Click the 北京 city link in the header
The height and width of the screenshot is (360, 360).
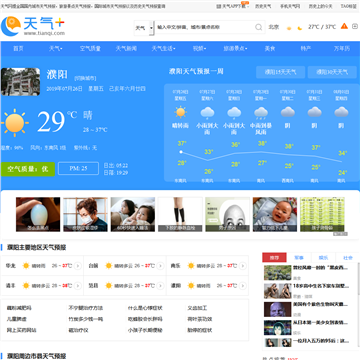coord(274,27)
